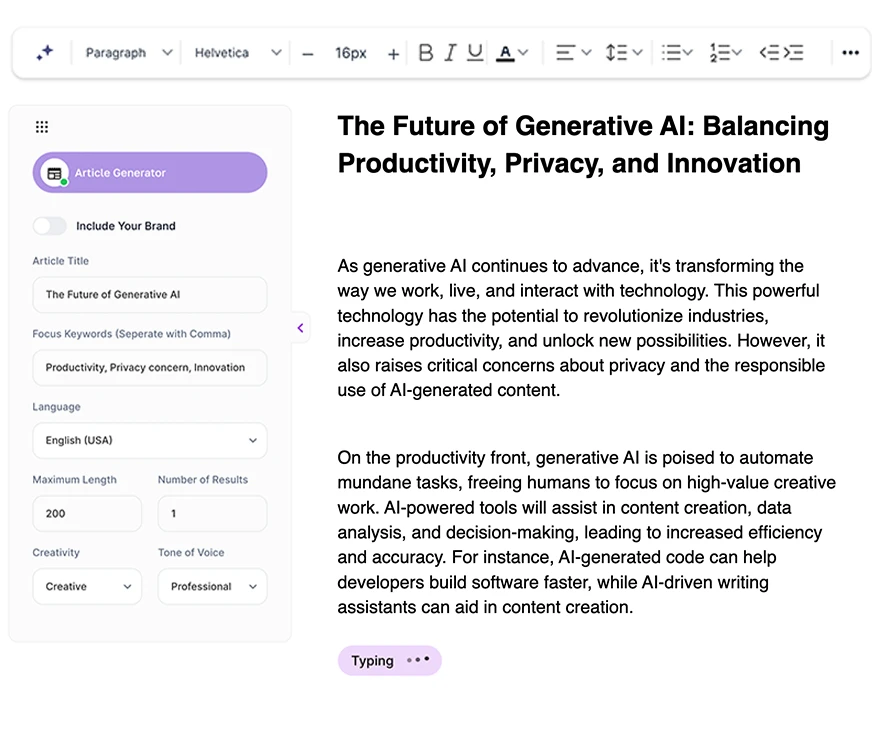
Task: Click the AI sparkle icon in toolbar
Action: (44, 53)
